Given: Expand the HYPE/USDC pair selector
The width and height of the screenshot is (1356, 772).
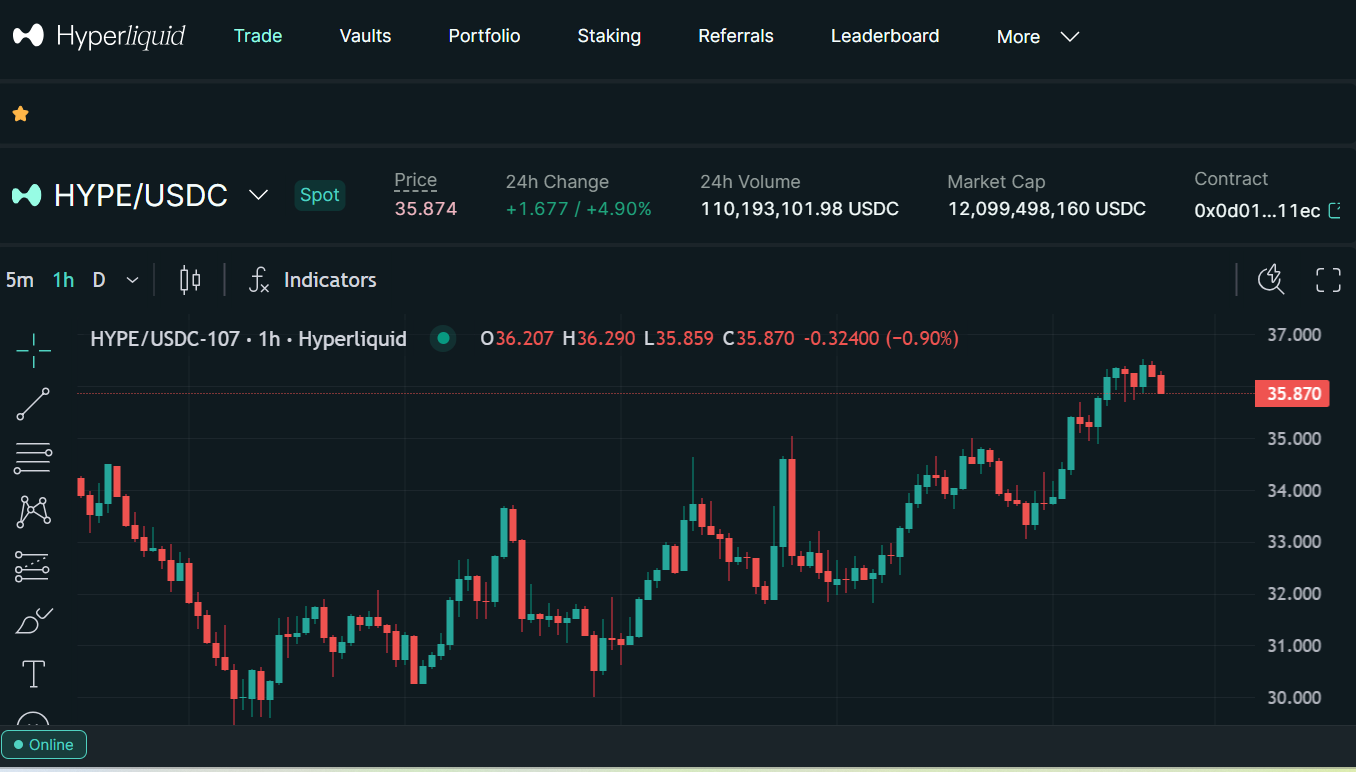Looking at the screenshot, I should [258, 195].
